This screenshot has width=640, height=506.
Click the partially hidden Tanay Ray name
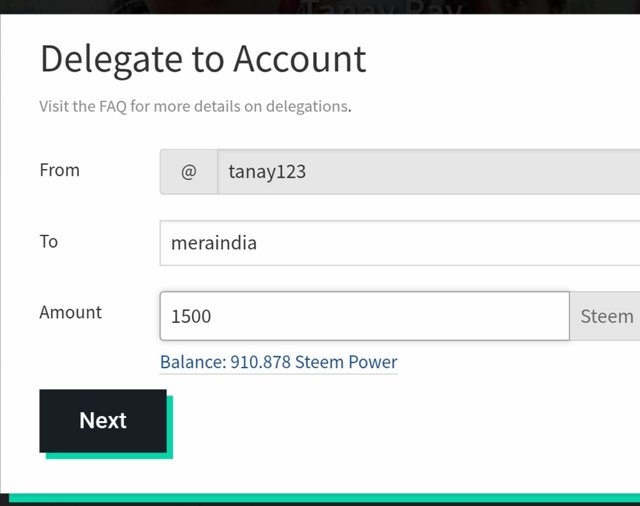(x=384, y=7)
